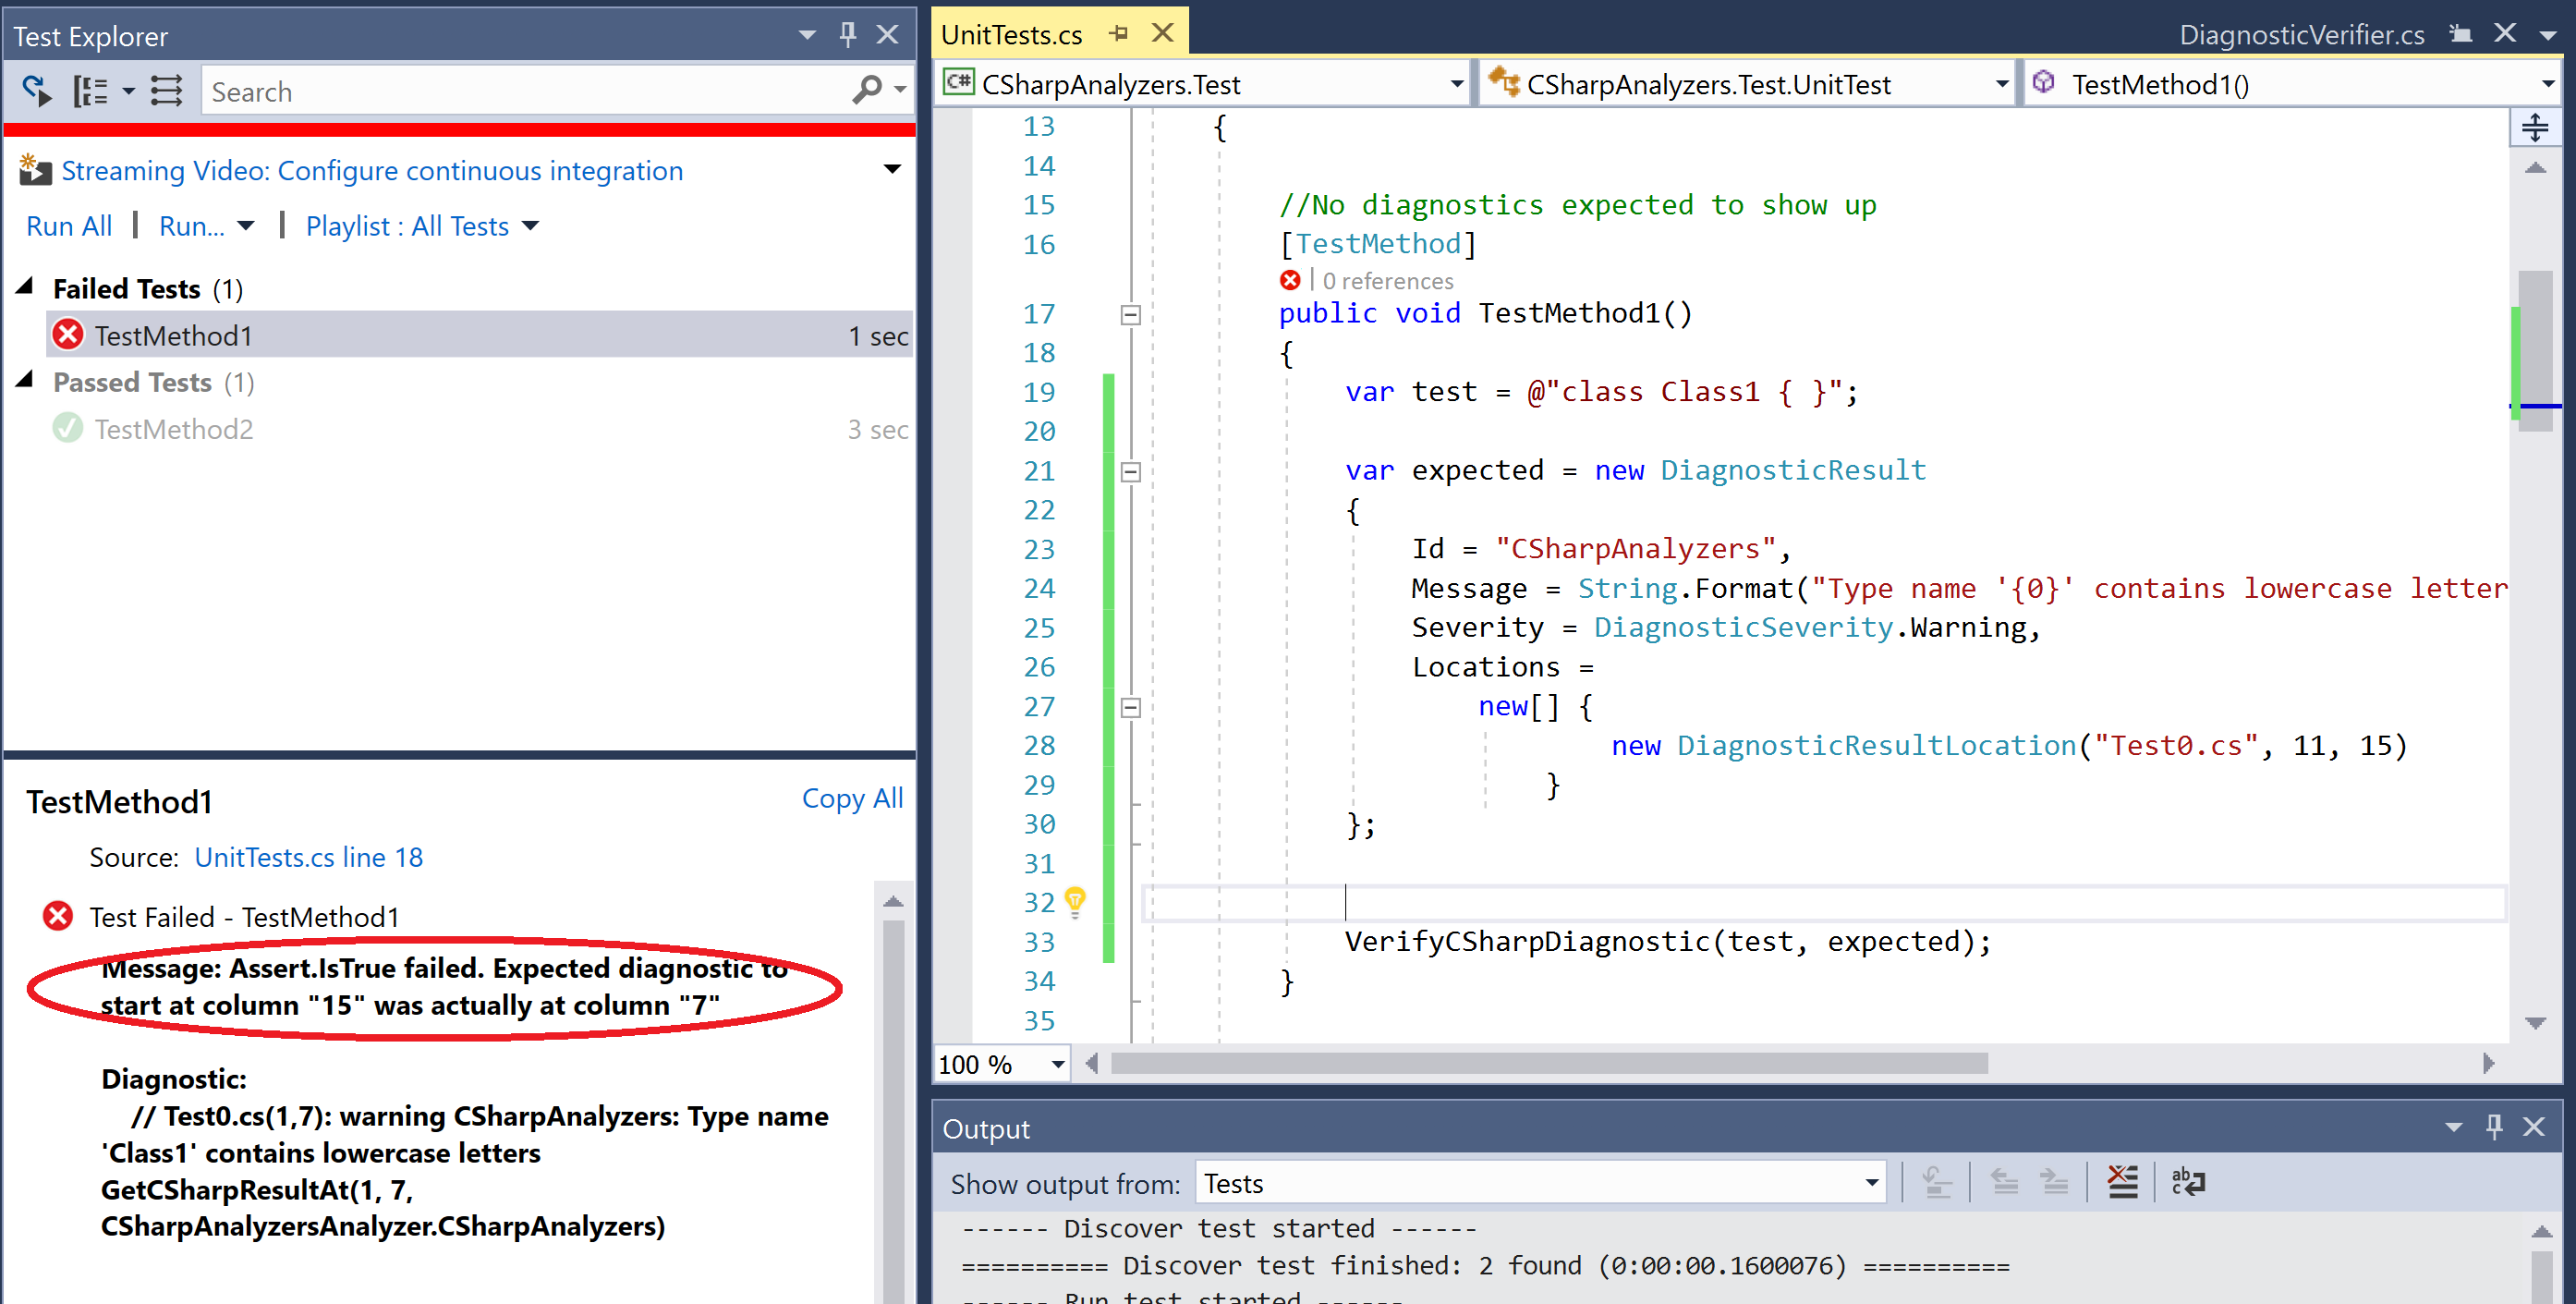This screenshot has width=2576, height=1304.
Task: Open the Output window options dropdown
Action: coord(2453,1127)
